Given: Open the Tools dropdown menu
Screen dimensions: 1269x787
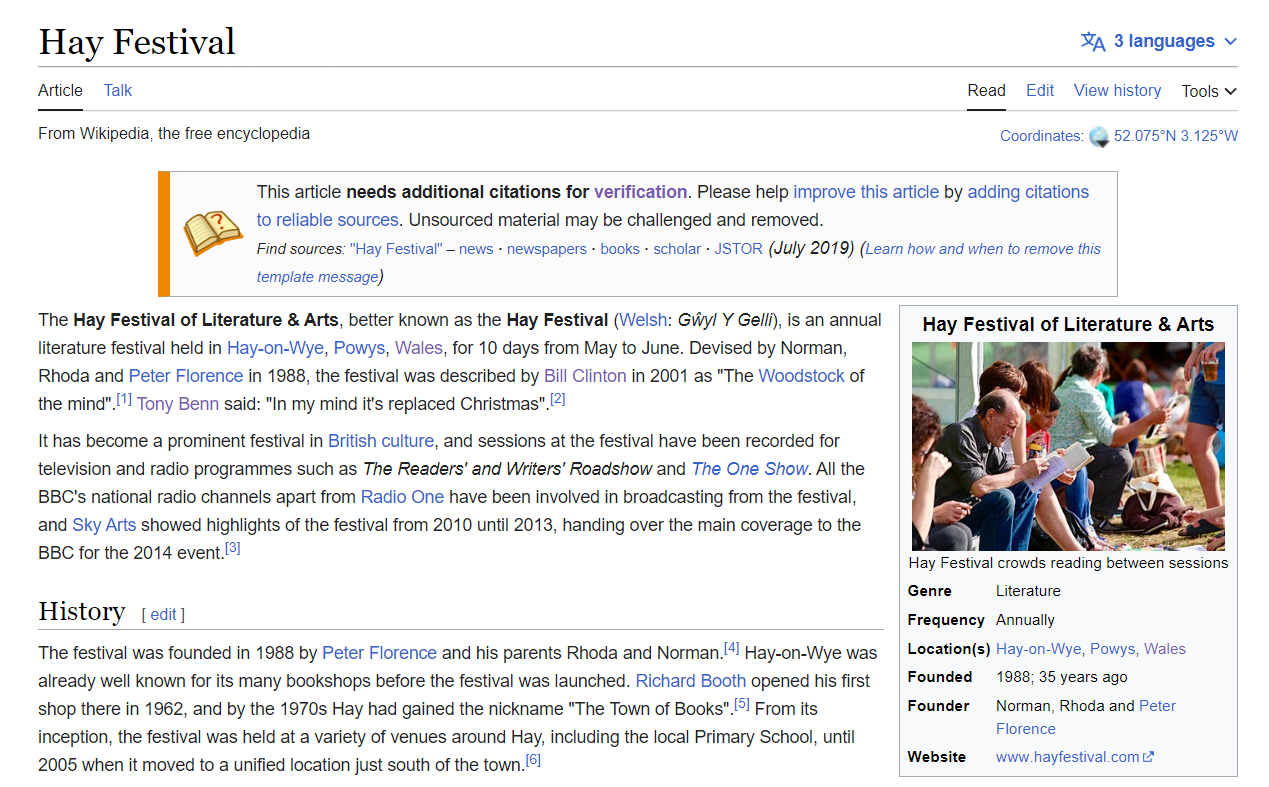Looking at the screenshot, I should coord(1209,91).
